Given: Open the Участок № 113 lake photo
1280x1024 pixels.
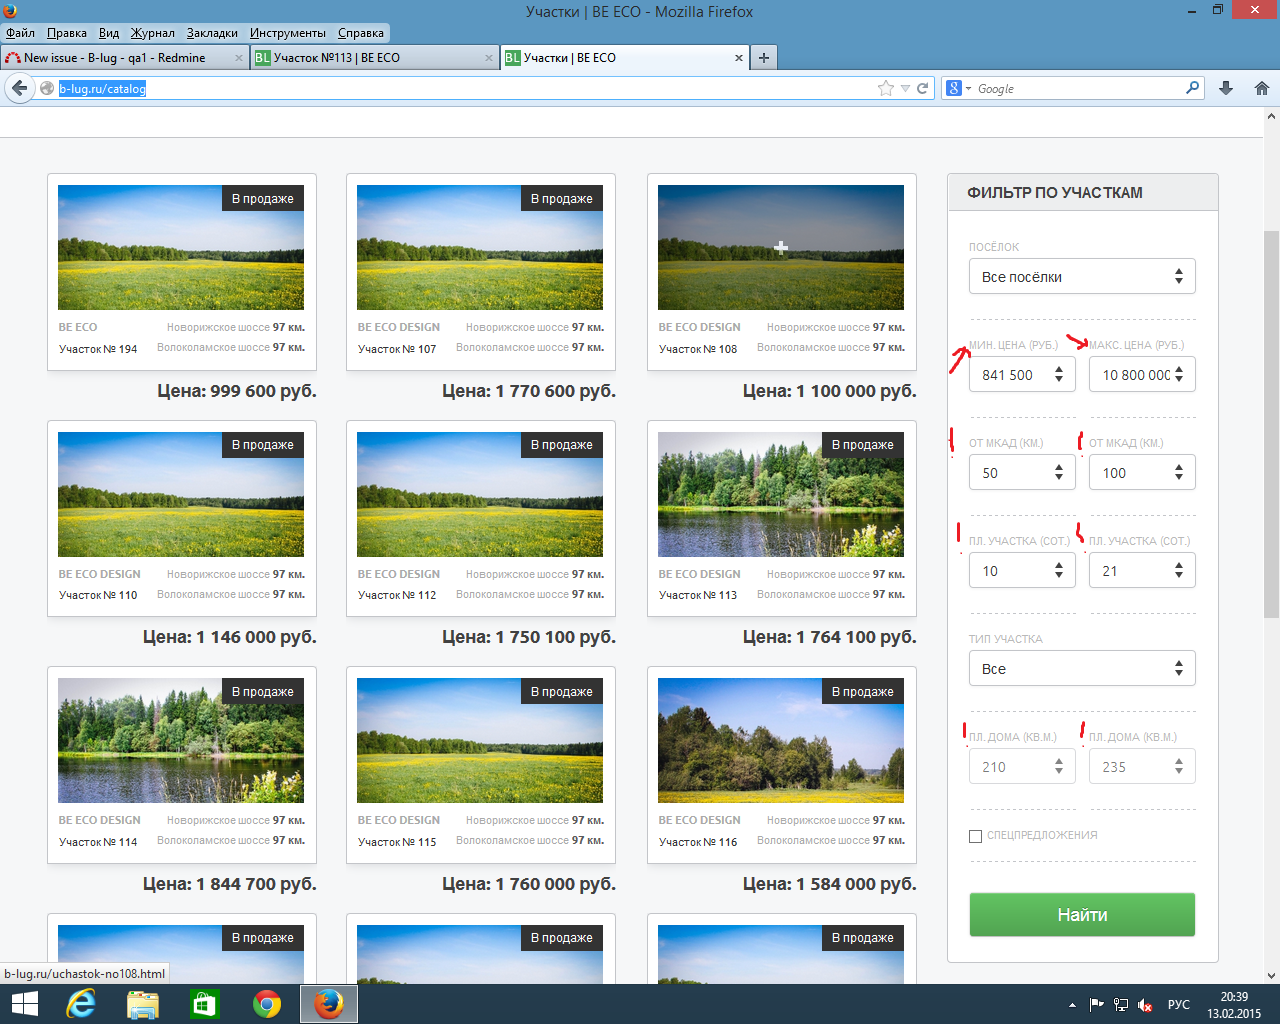Looking at the screenshot, I should pos(781,494).
